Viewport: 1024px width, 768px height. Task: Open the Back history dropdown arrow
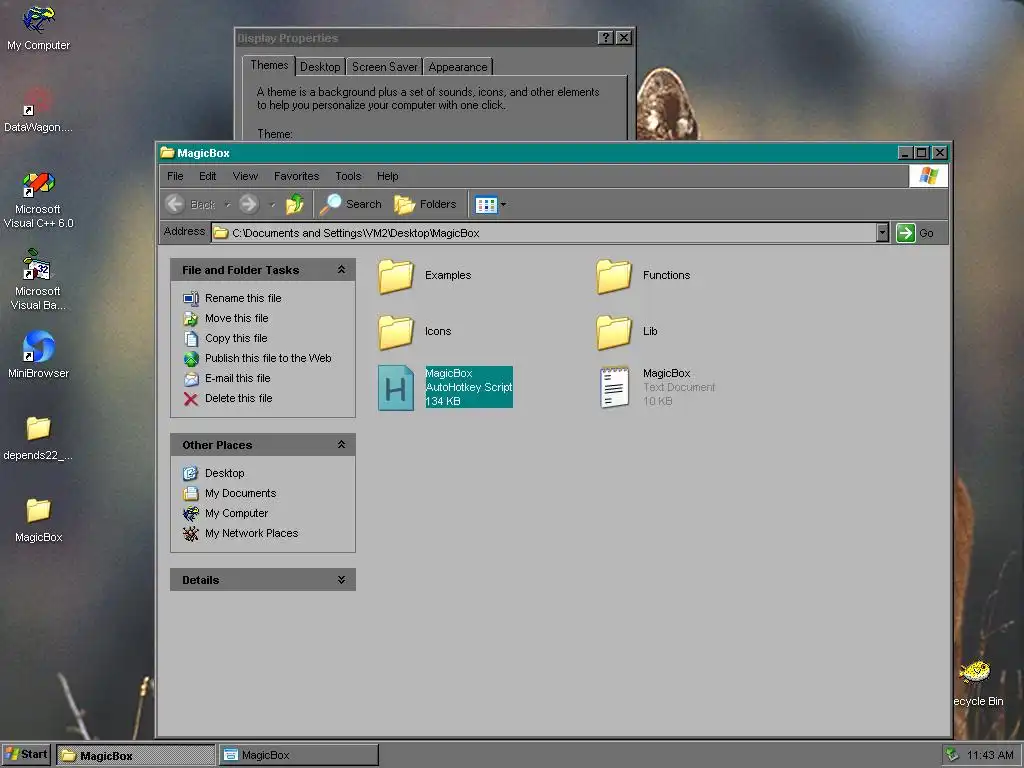227,205
